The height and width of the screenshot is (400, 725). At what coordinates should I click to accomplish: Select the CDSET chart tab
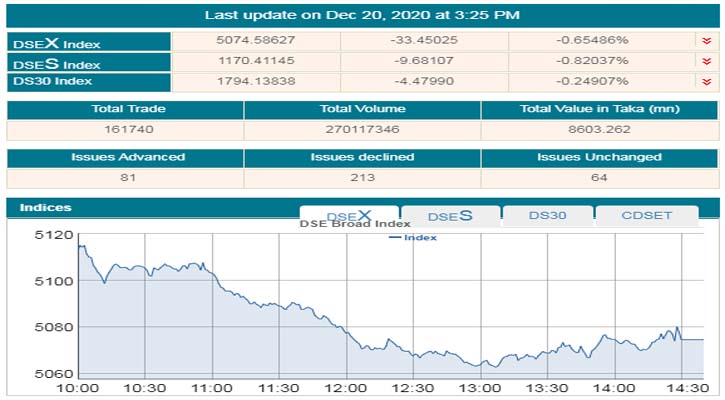coord(647,216)
